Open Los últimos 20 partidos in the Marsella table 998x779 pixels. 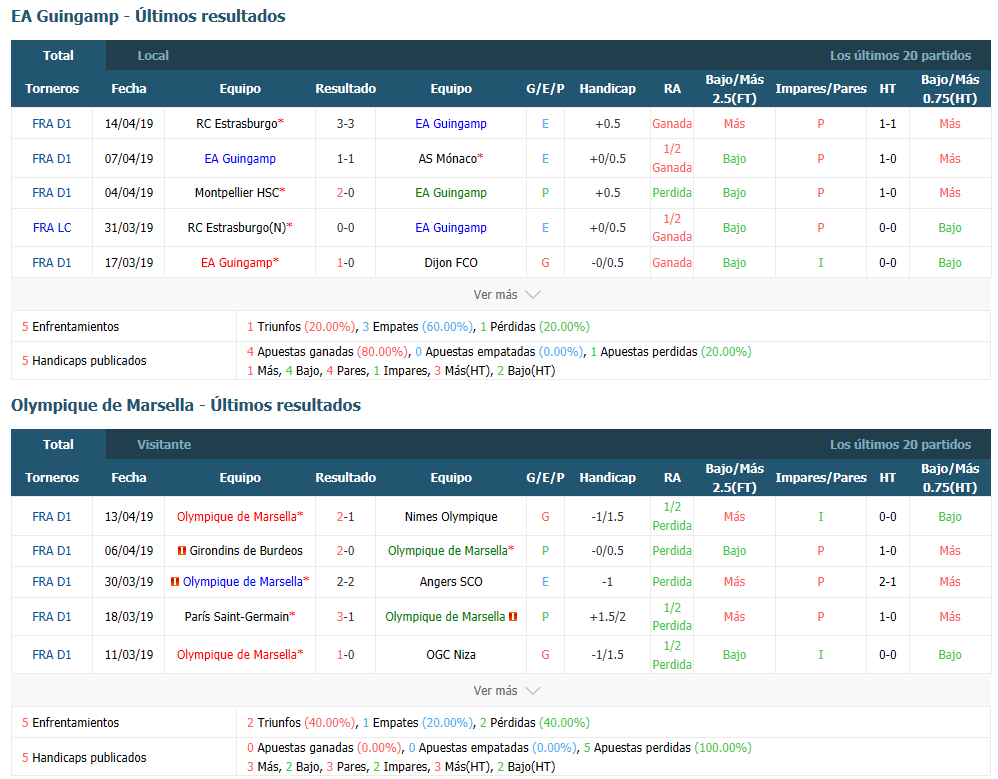pyautogui.click(x=900, y=444)
